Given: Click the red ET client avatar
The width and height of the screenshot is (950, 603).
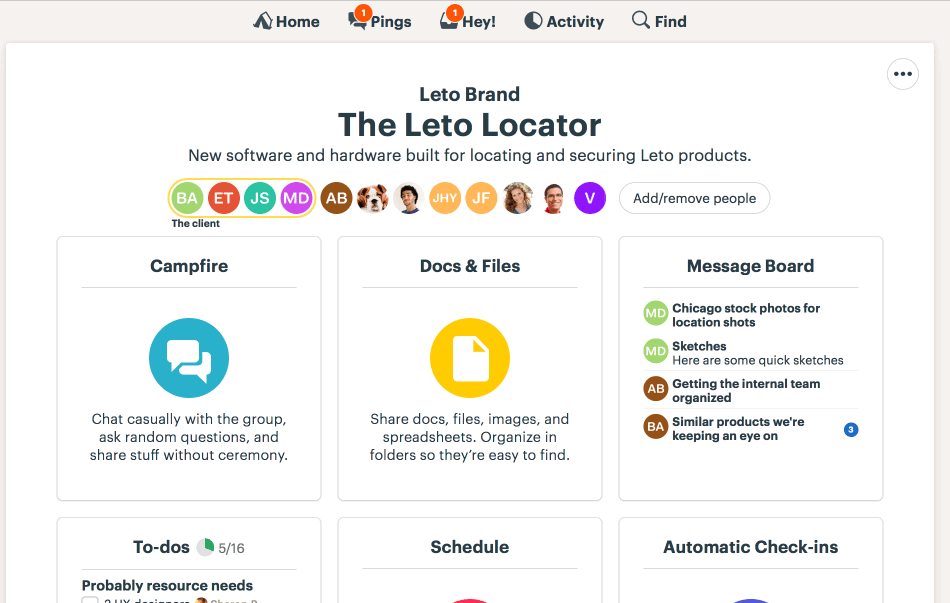Looking at the screenshot, I should click(223, 198).
